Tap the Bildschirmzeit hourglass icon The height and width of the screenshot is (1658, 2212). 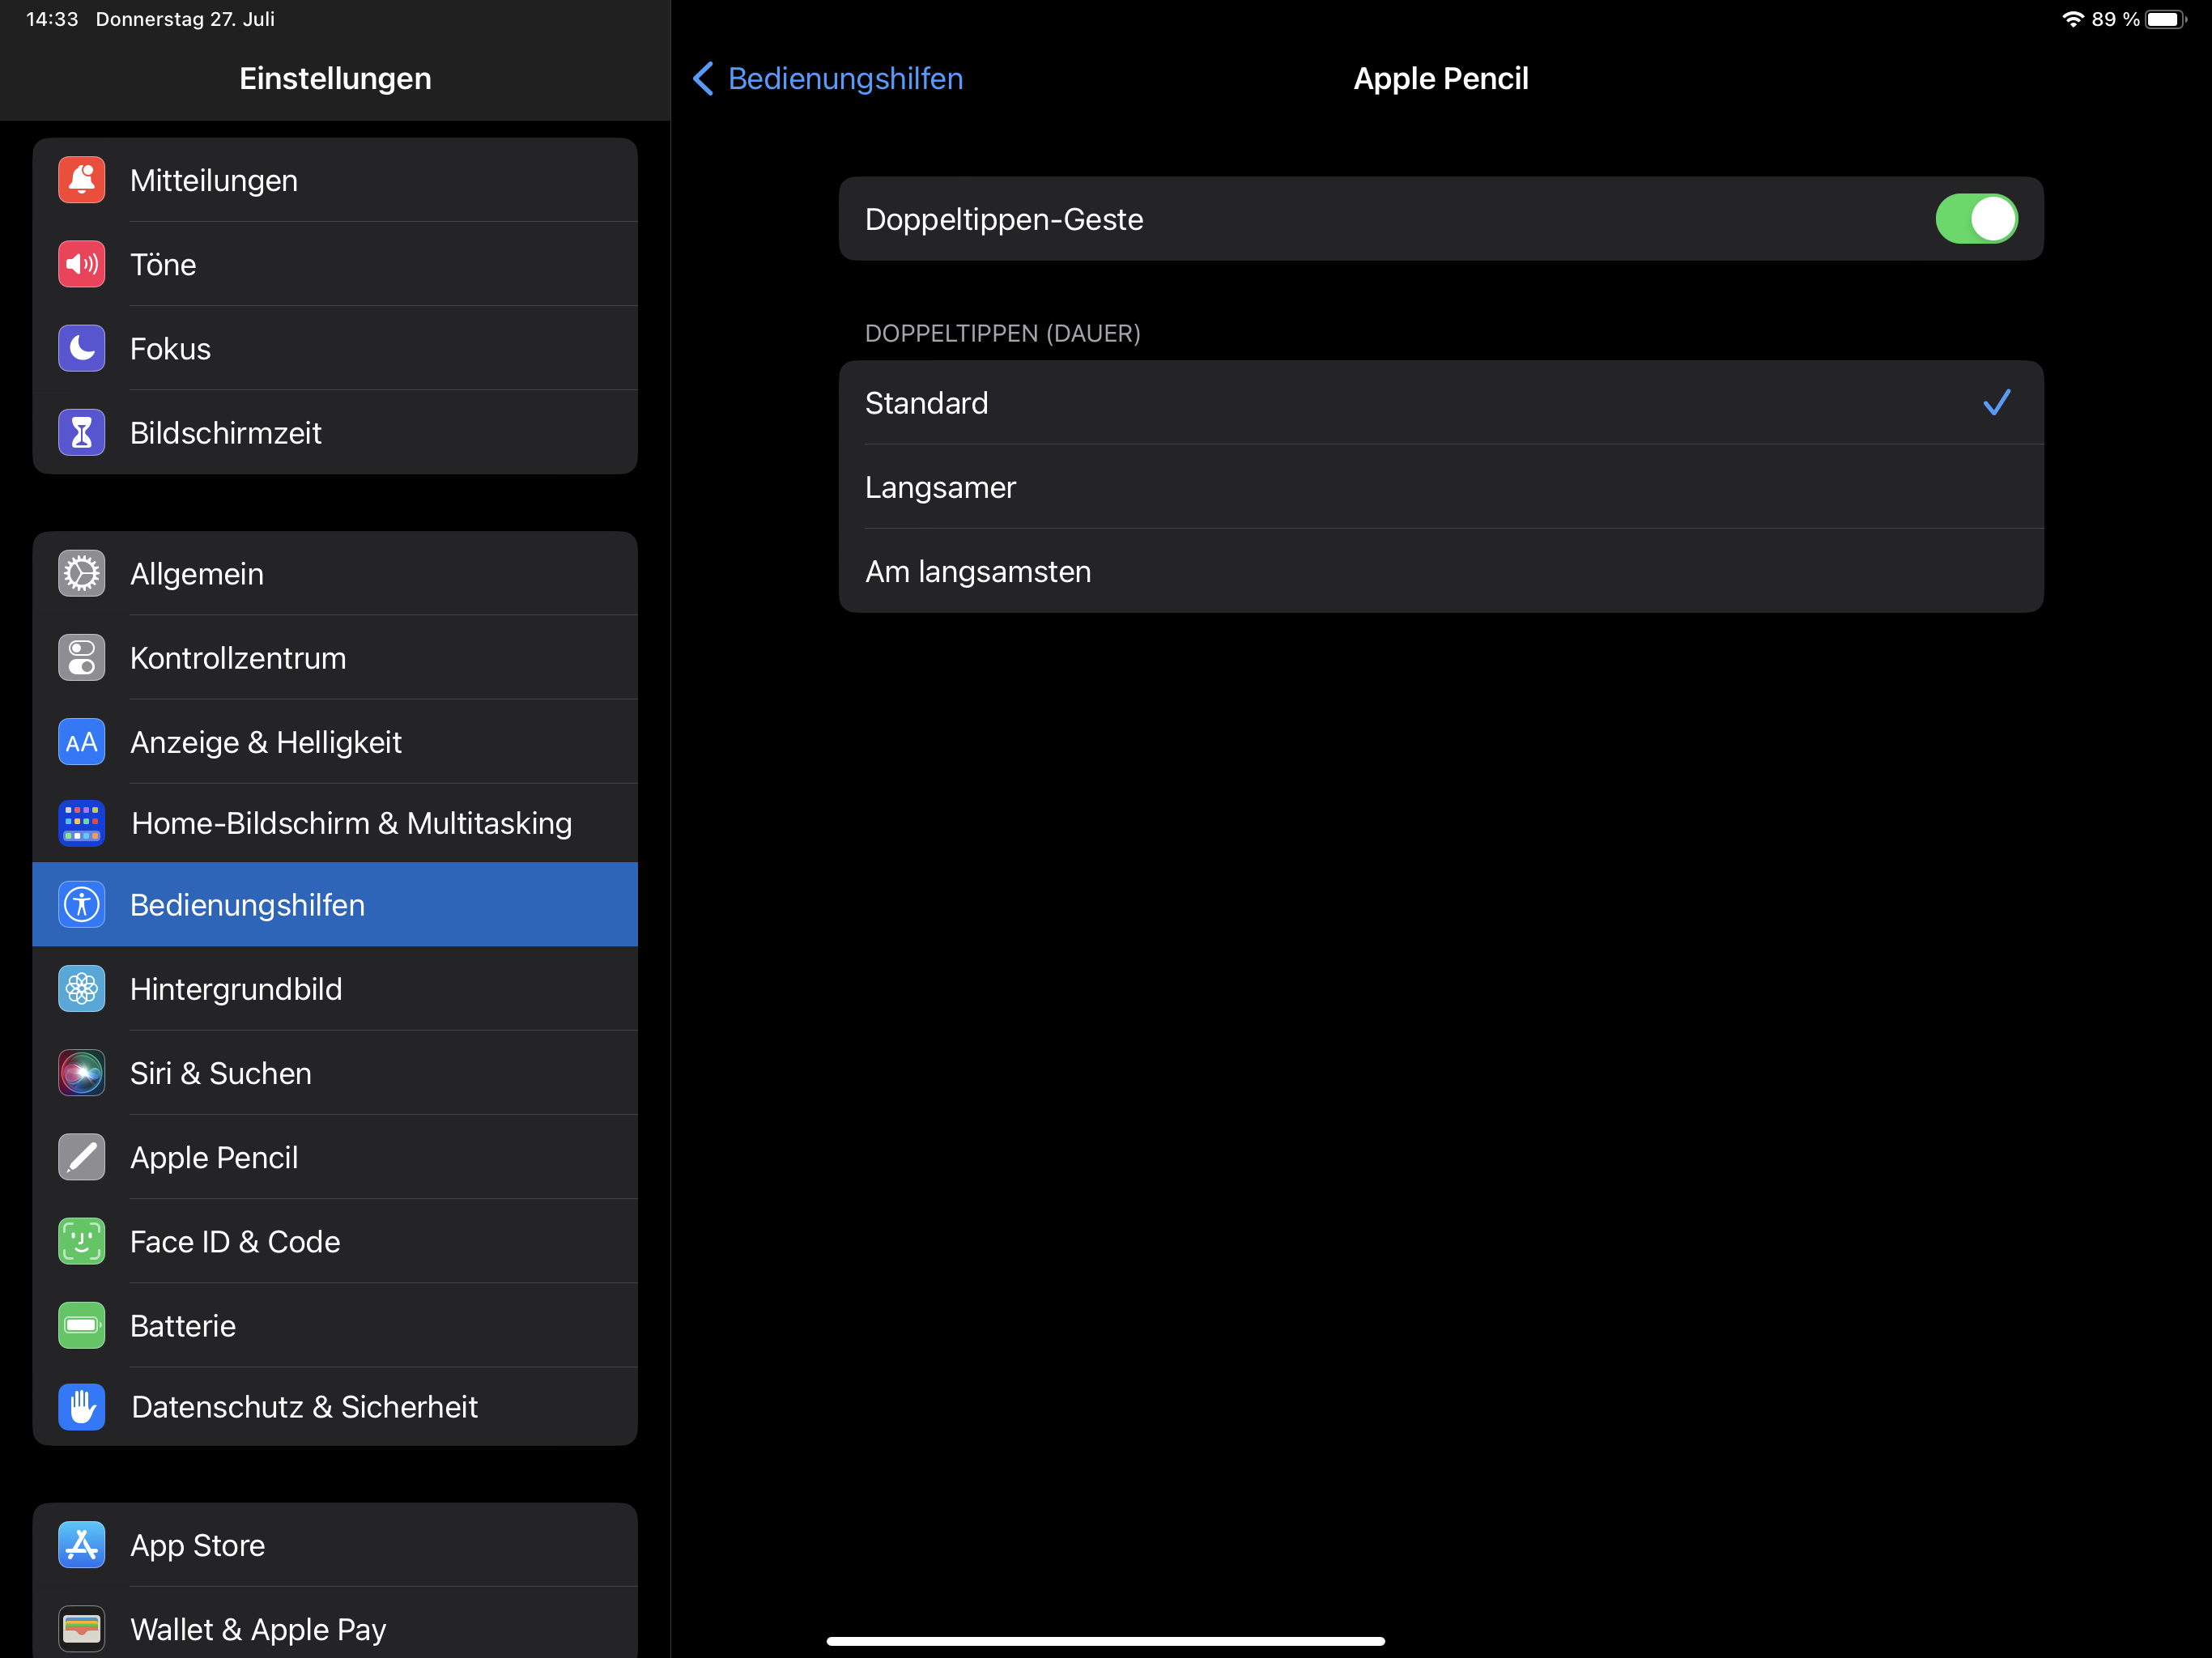pos(81,433)
